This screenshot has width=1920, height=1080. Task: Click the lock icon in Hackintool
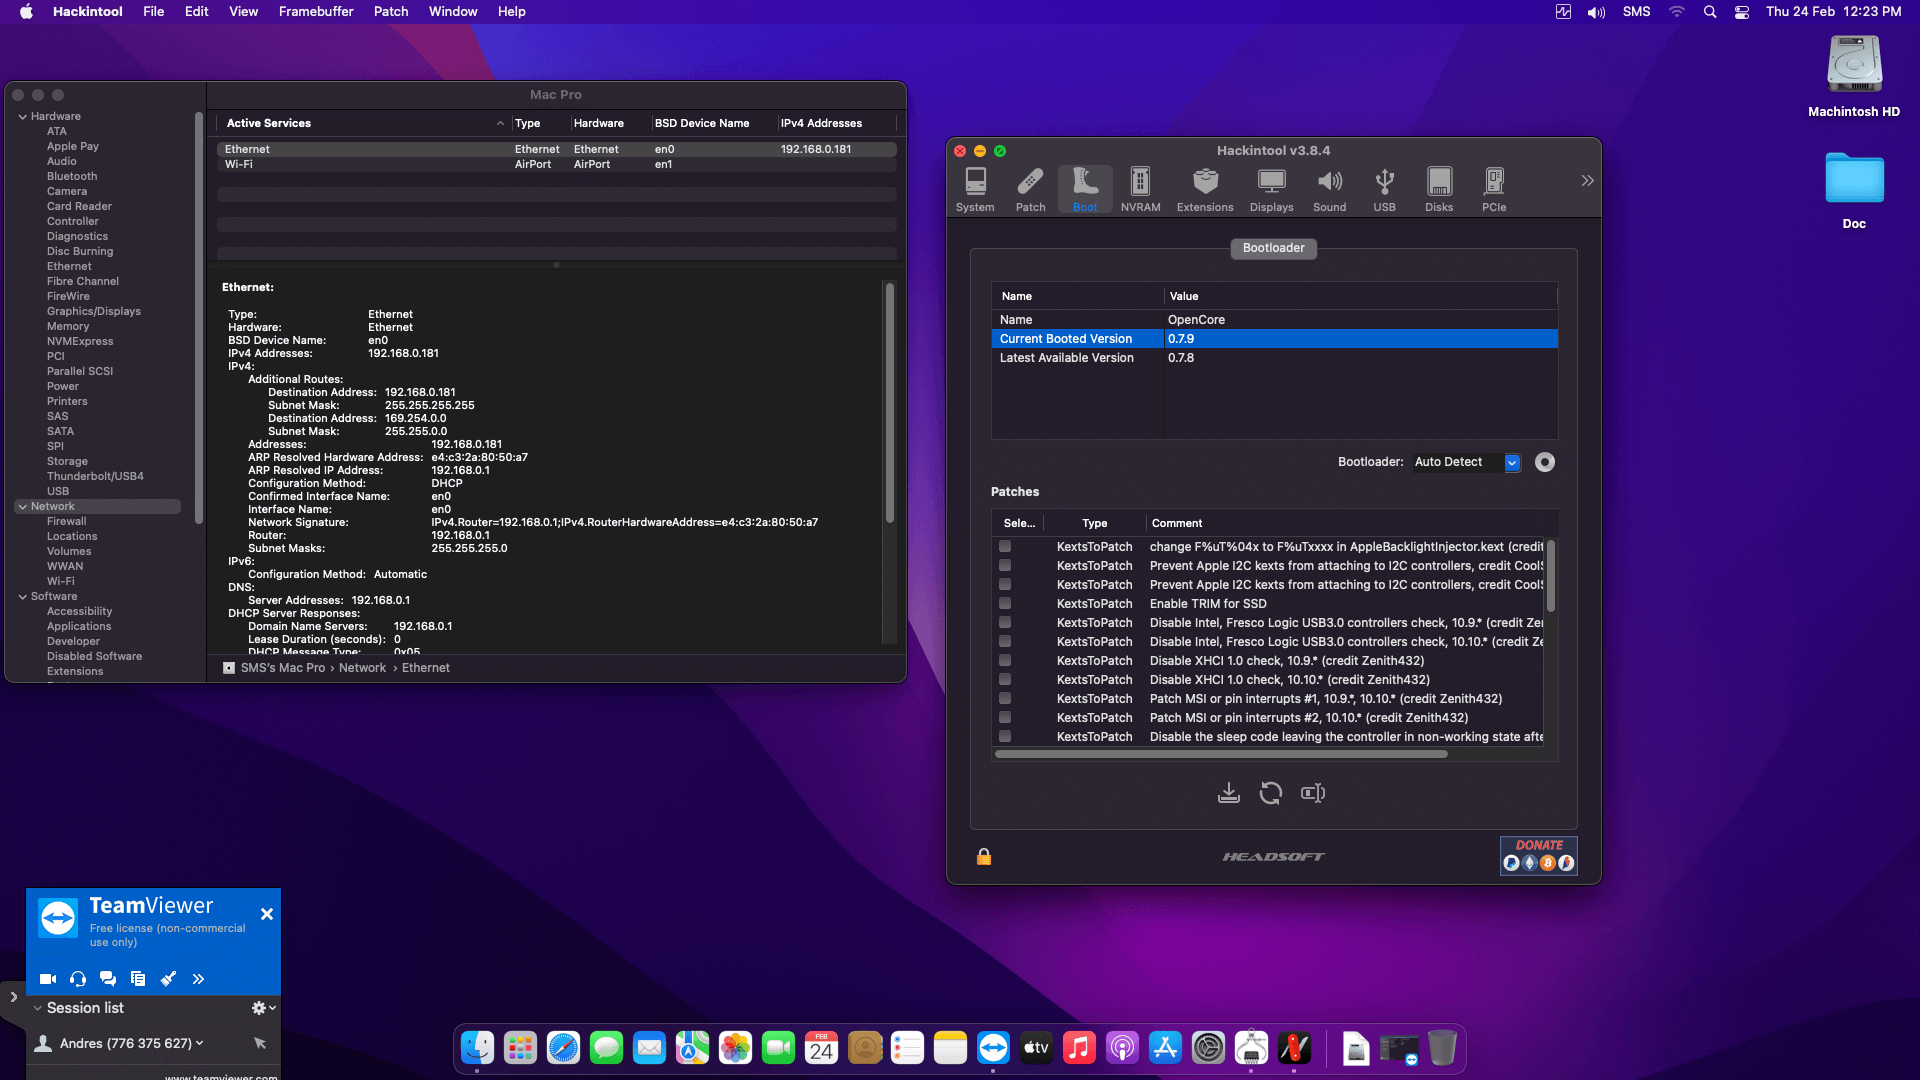984,857
